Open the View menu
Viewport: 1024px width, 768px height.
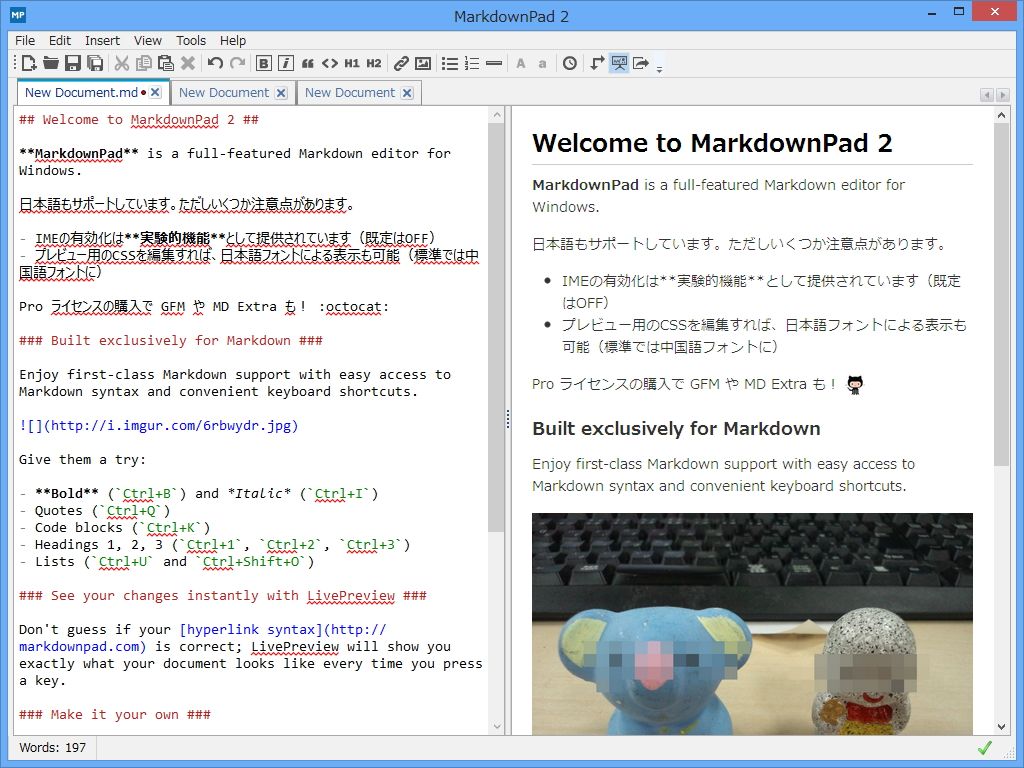(147, 41)
